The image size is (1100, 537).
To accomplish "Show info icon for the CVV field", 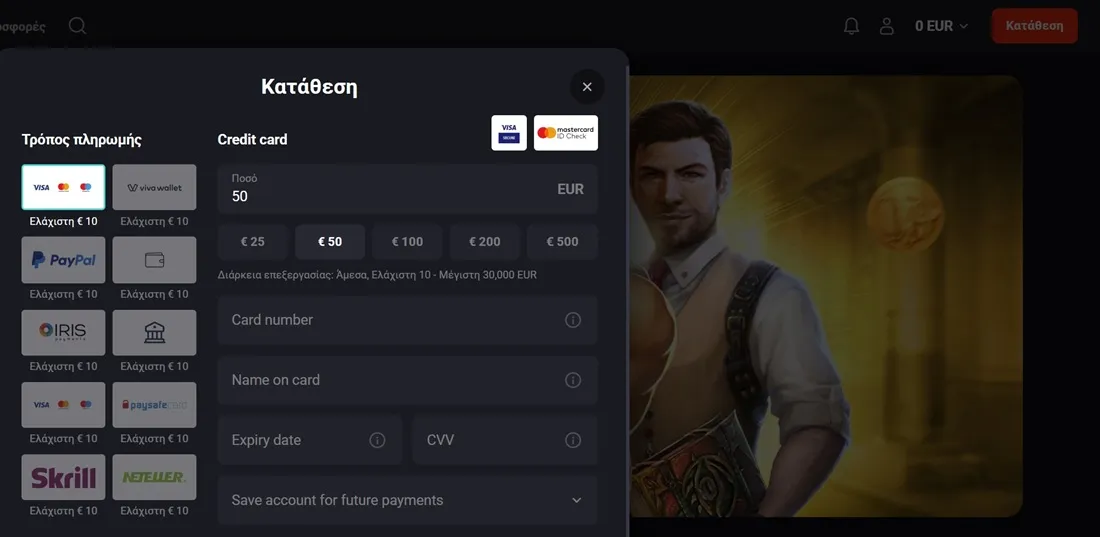I will (573, 440).
